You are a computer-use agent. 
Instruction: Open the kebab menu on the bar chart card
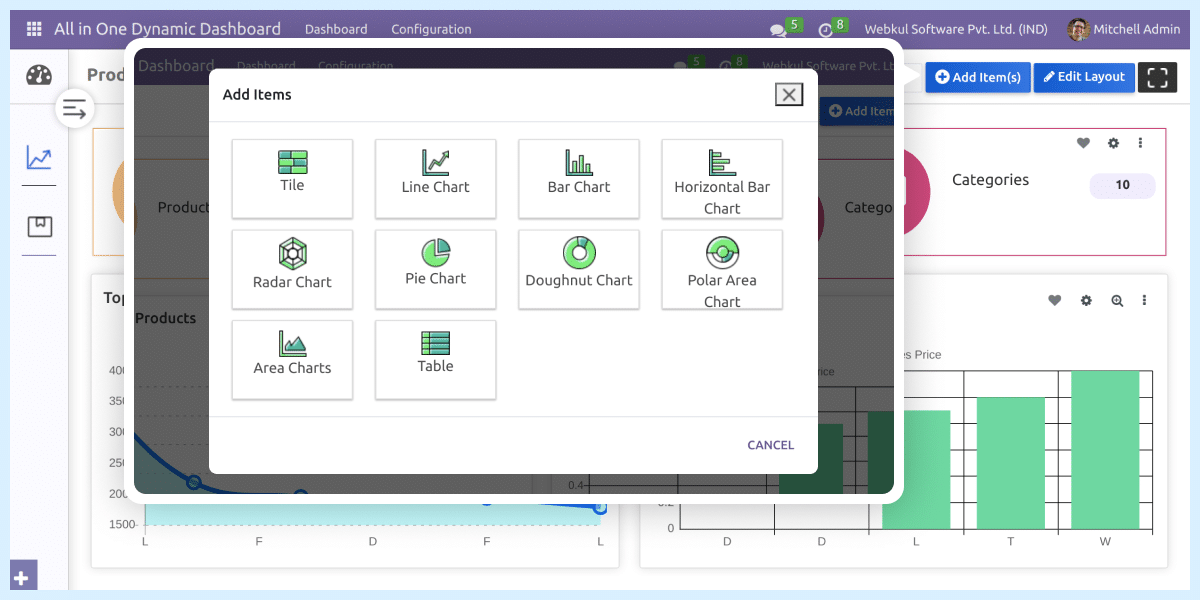[x=1144, y=299]
